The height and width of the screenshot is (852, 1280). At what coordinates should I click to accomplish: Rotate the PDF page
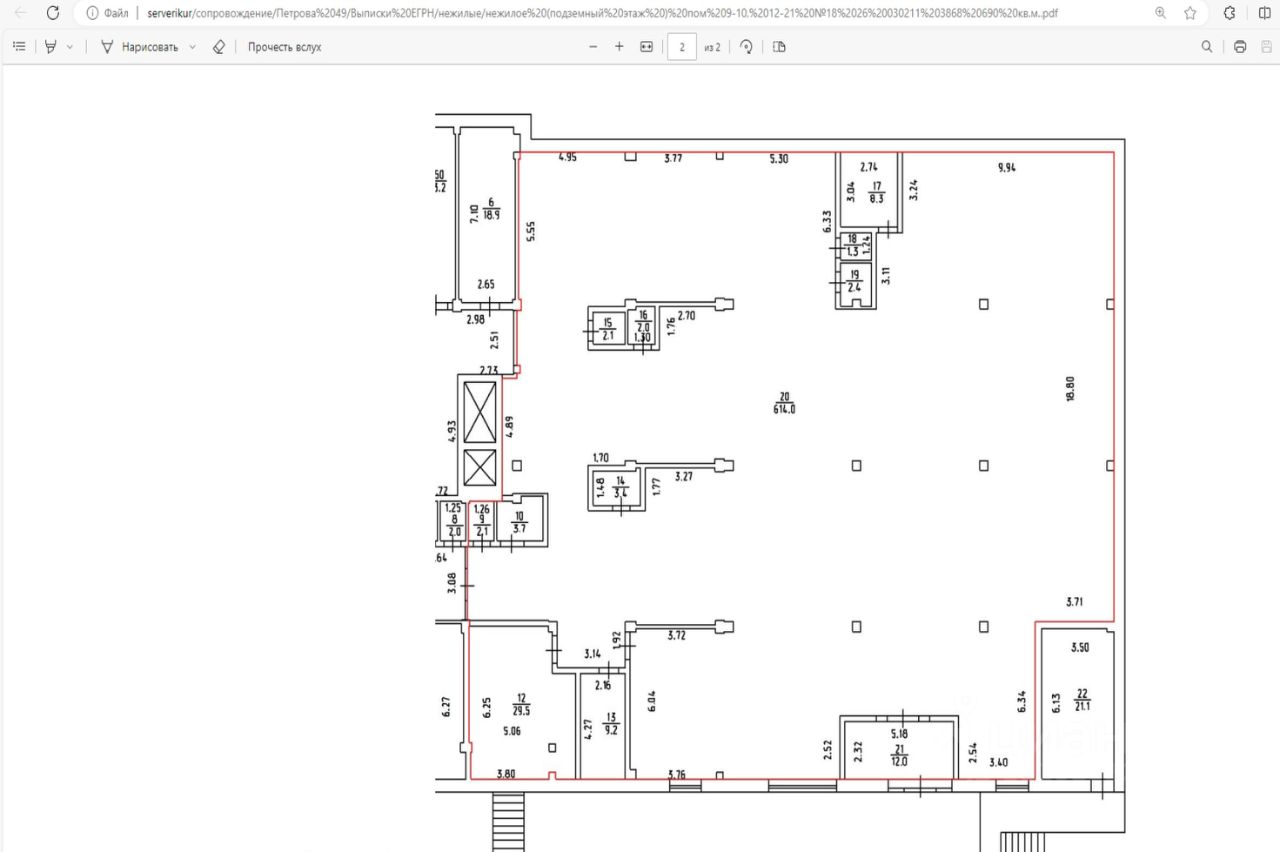746,47
